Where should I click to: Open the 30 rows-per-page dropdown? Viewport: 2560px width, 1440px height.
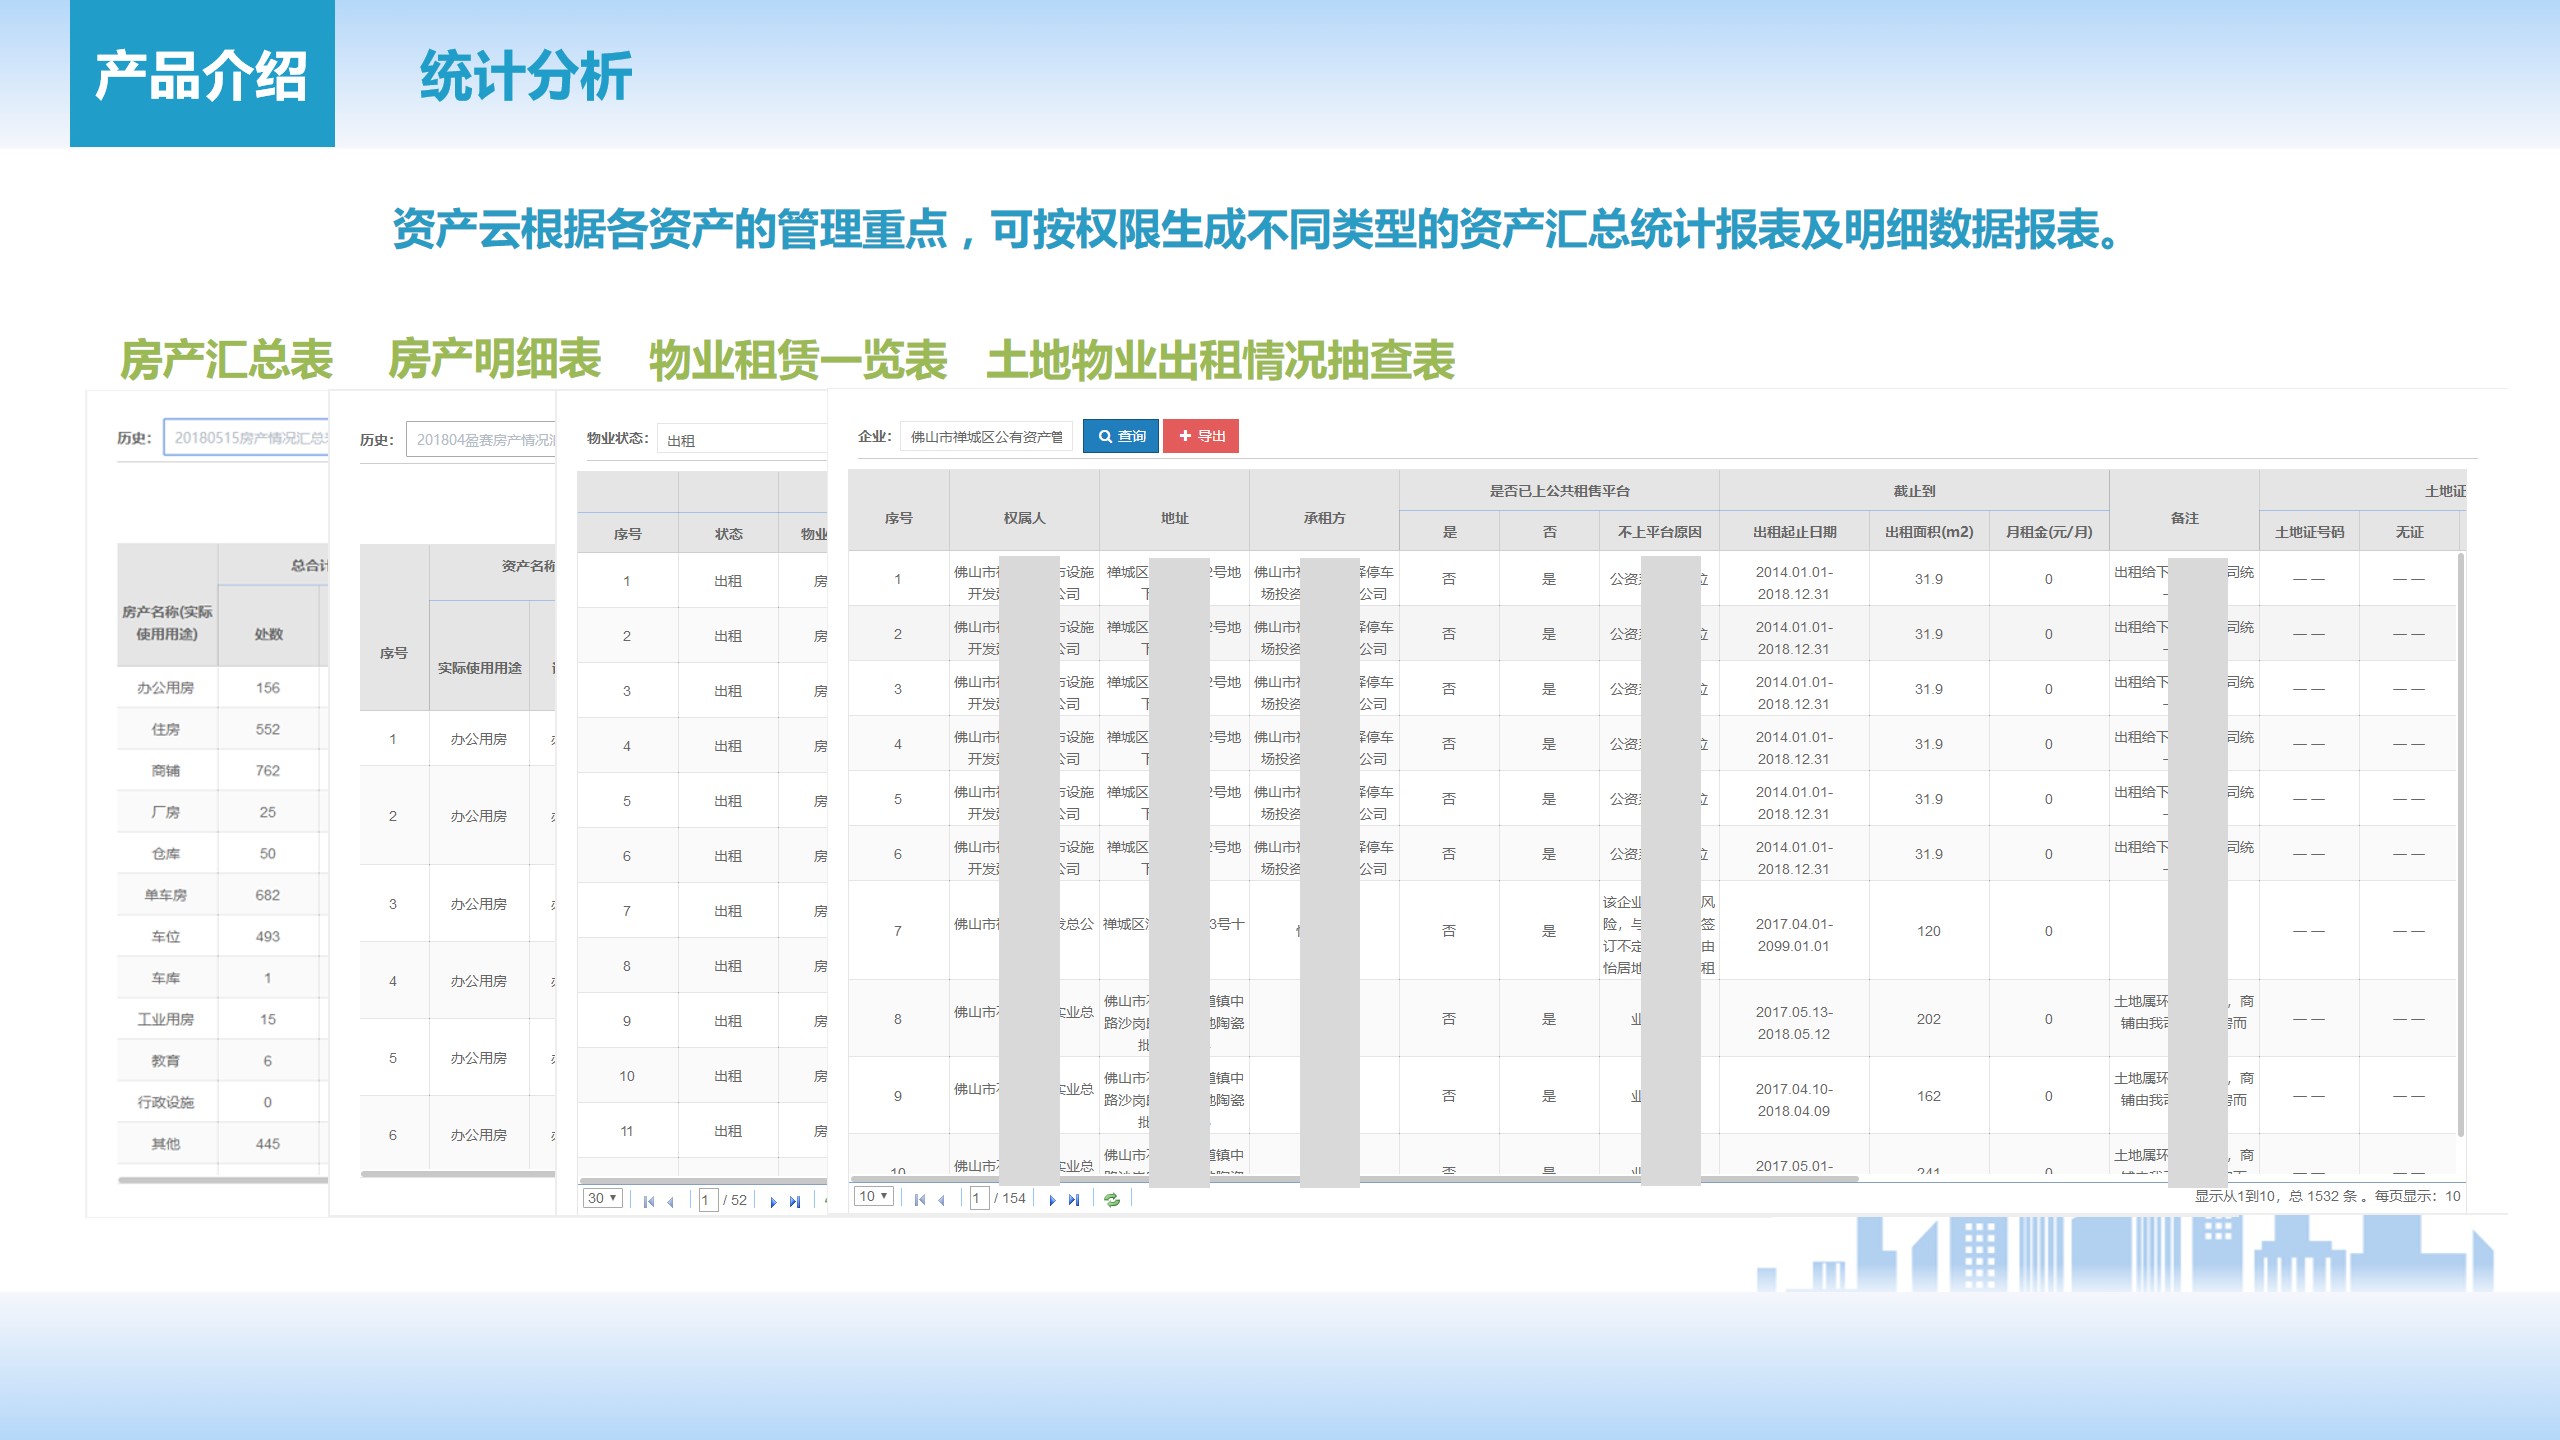pyautogui.click(x=603, y=1198)
